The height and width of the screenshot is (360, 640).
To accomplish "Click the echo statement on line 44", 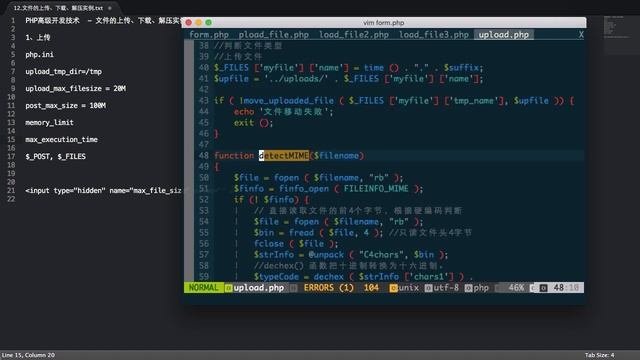I will pos(244,111).
